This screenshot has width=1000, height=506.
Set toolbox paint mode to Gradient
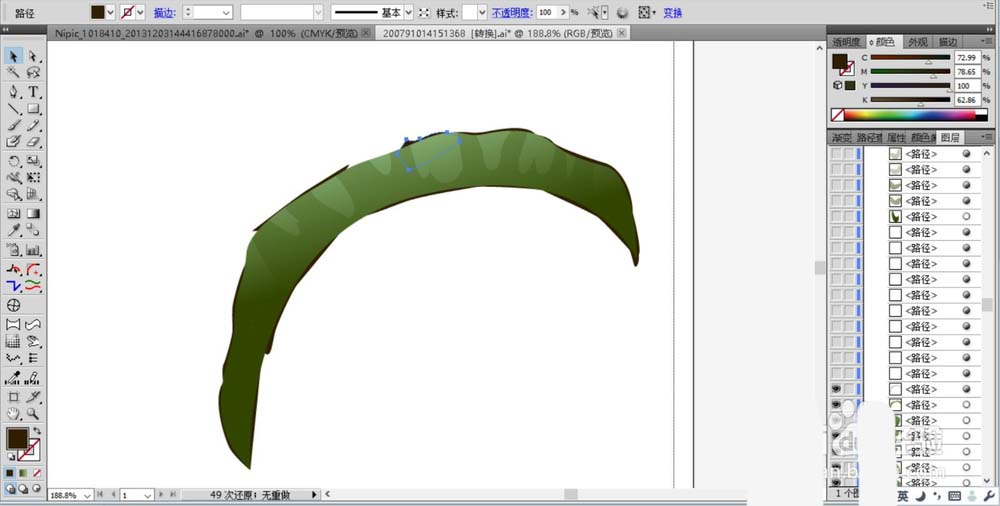click(x=23, y=473)
